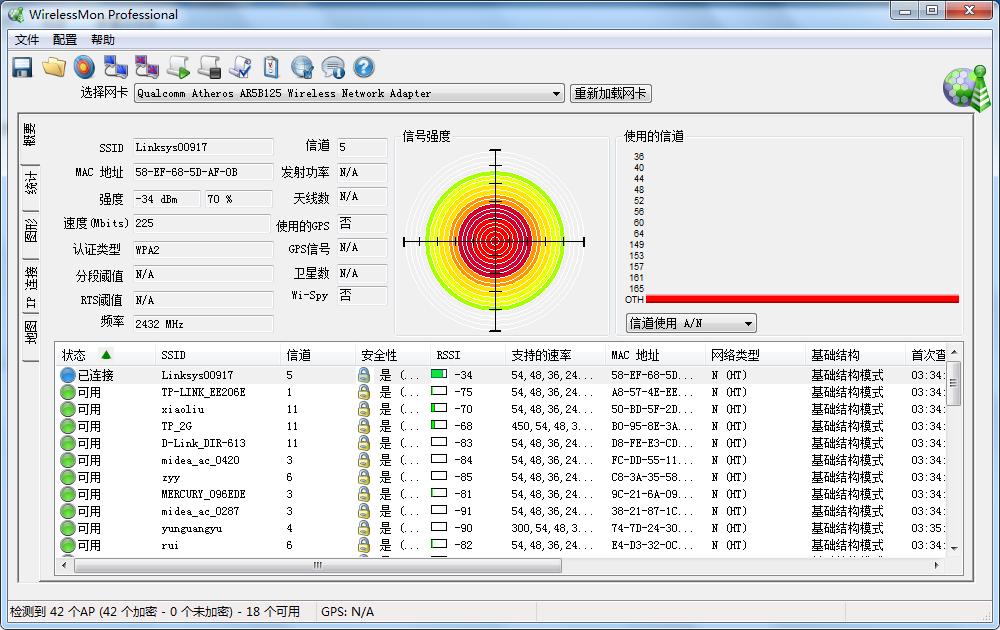Click the 重新加载网卡 button

click(x=610, y=94)
